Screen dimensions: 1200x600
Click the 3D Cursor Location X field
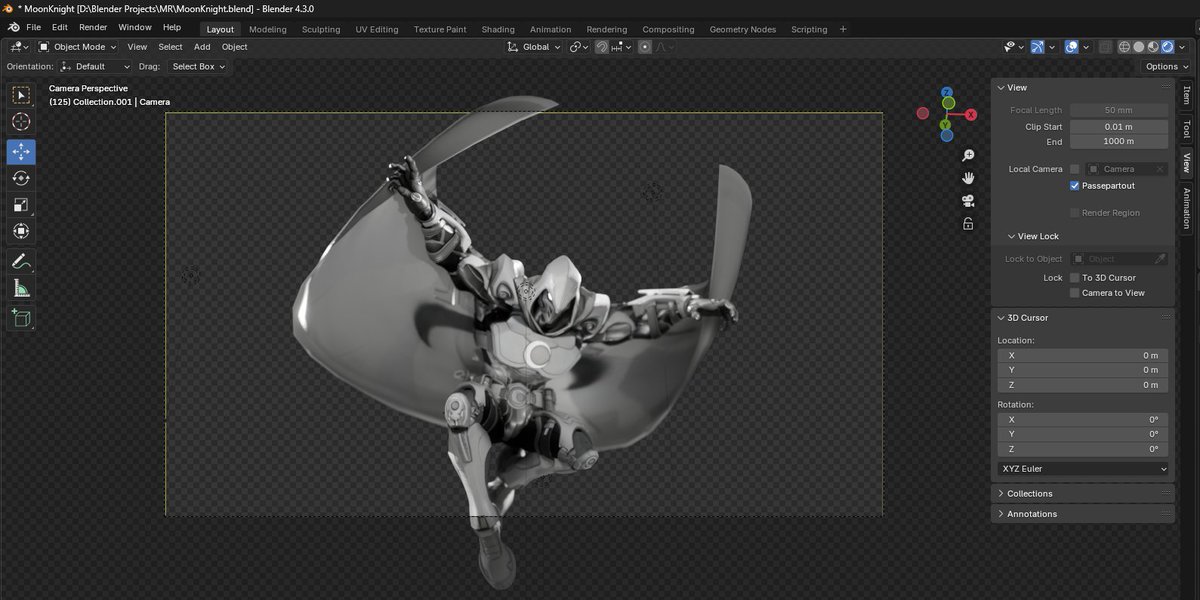pyautogui.click(x=1083, y=355)
